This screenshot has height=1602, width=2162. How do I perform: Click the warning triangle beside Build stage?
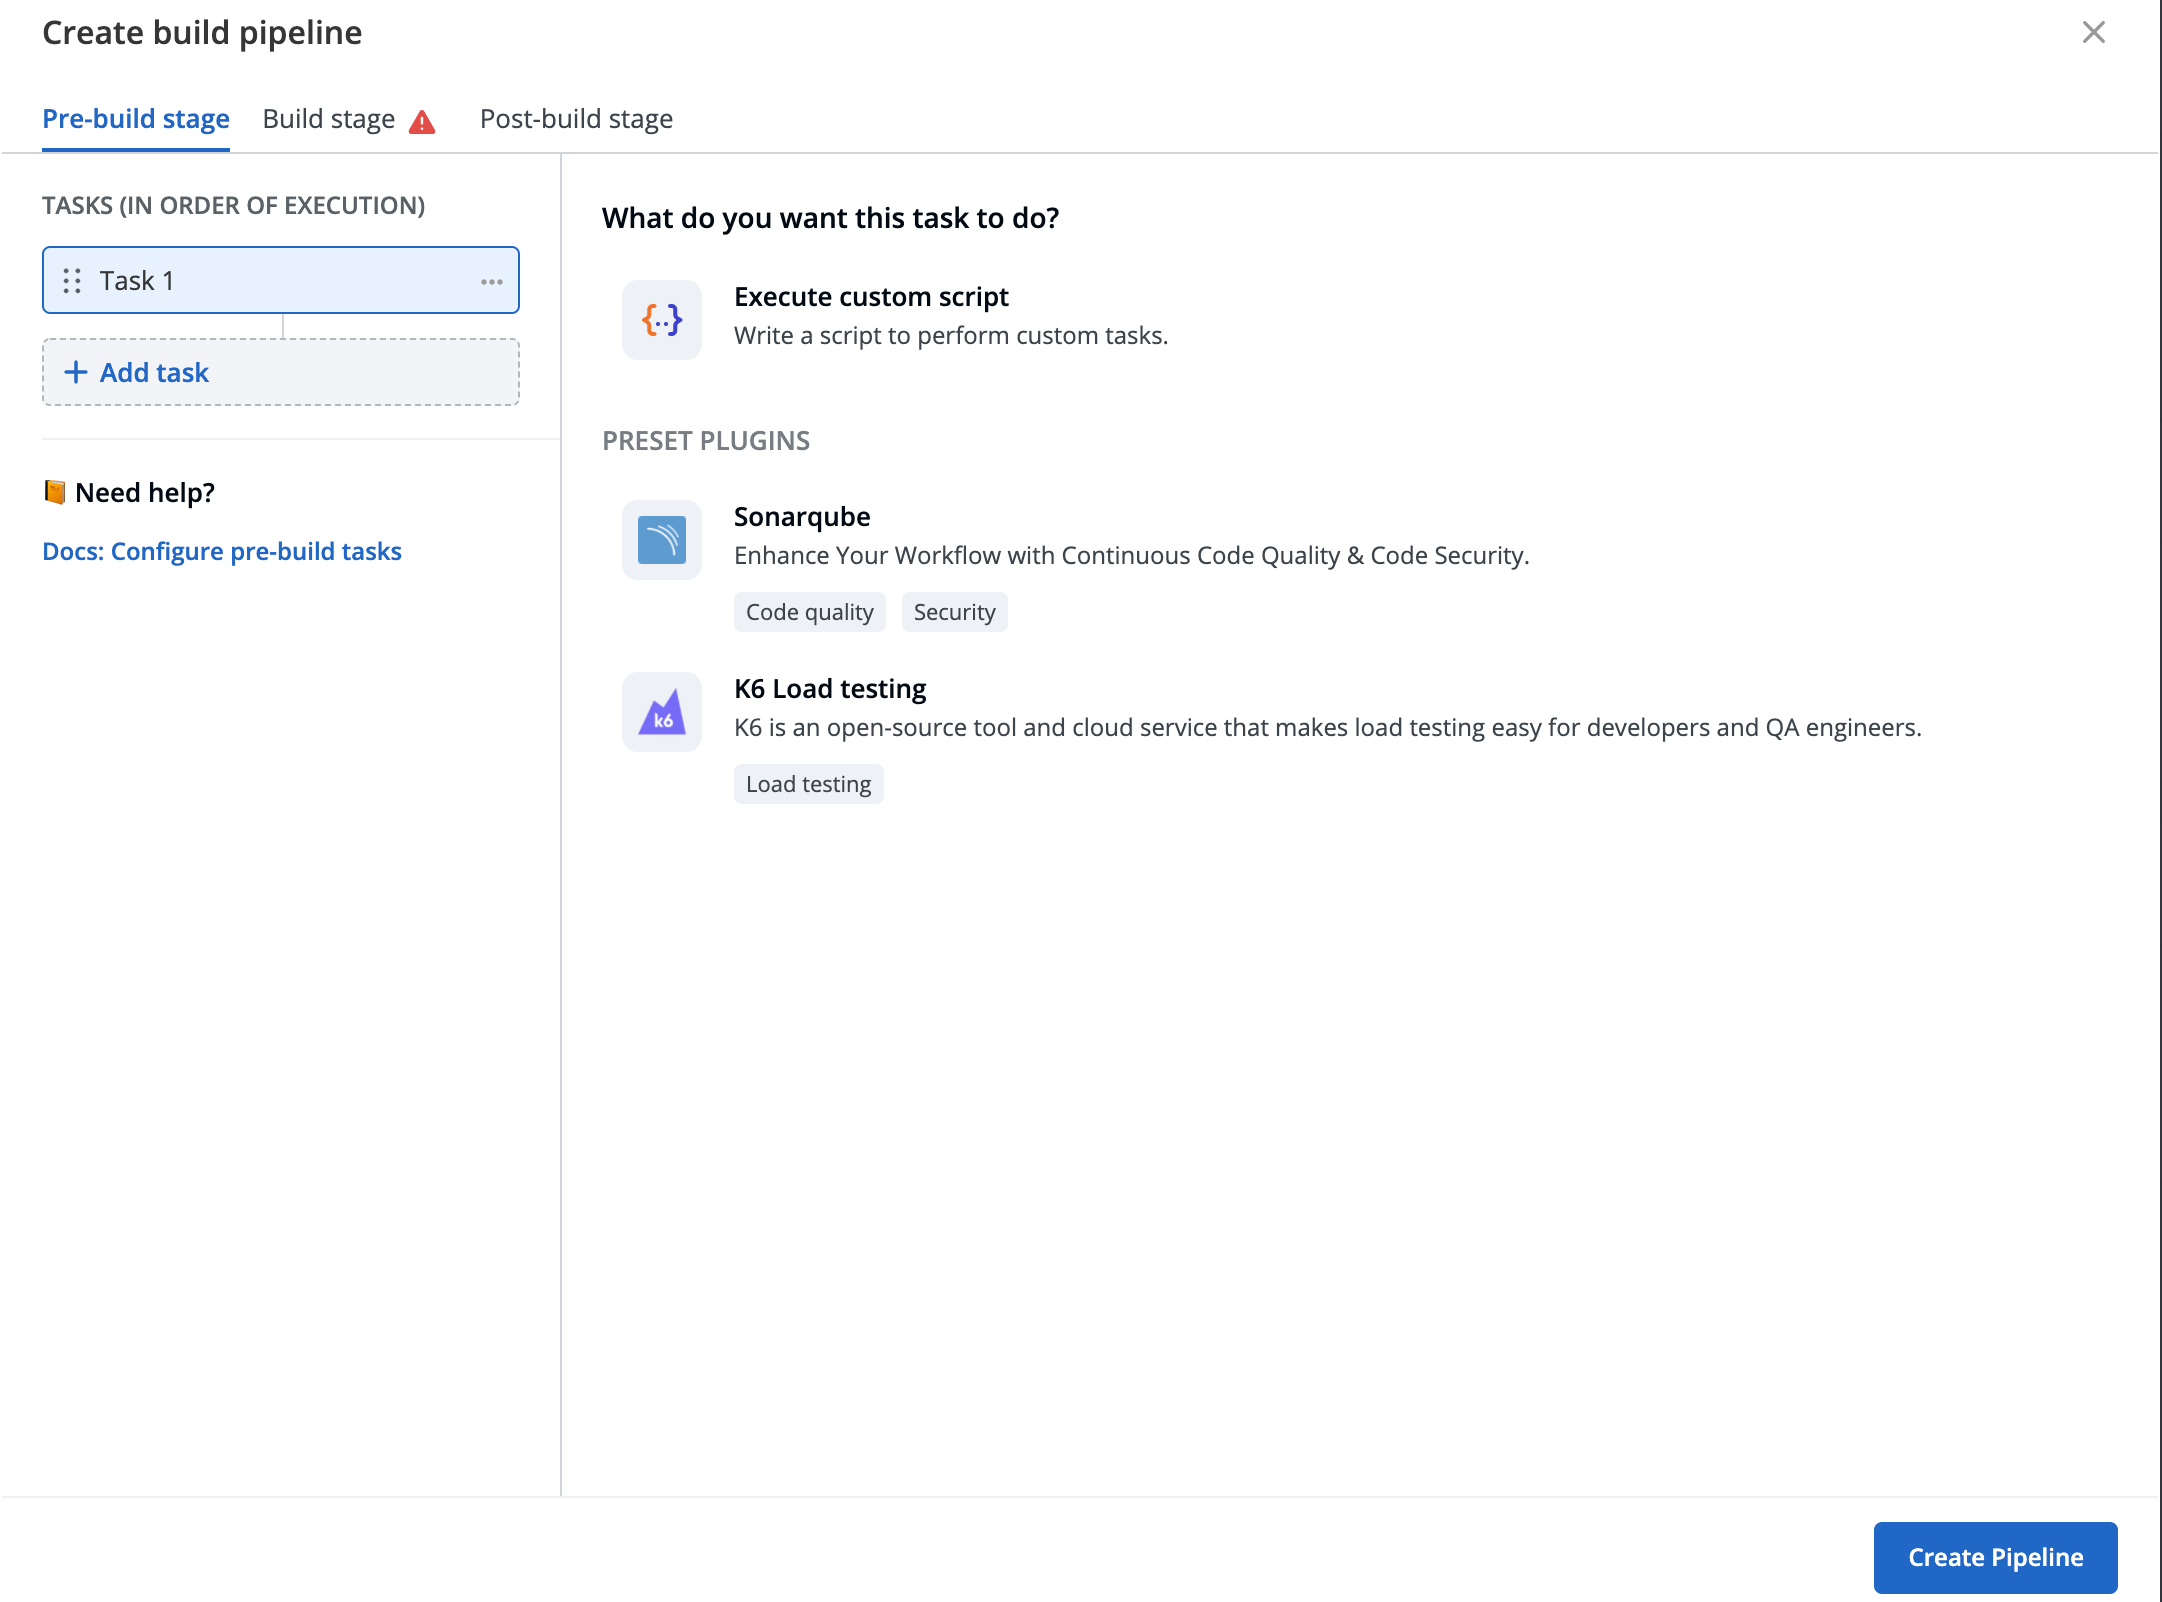click(x=422, y=122)
